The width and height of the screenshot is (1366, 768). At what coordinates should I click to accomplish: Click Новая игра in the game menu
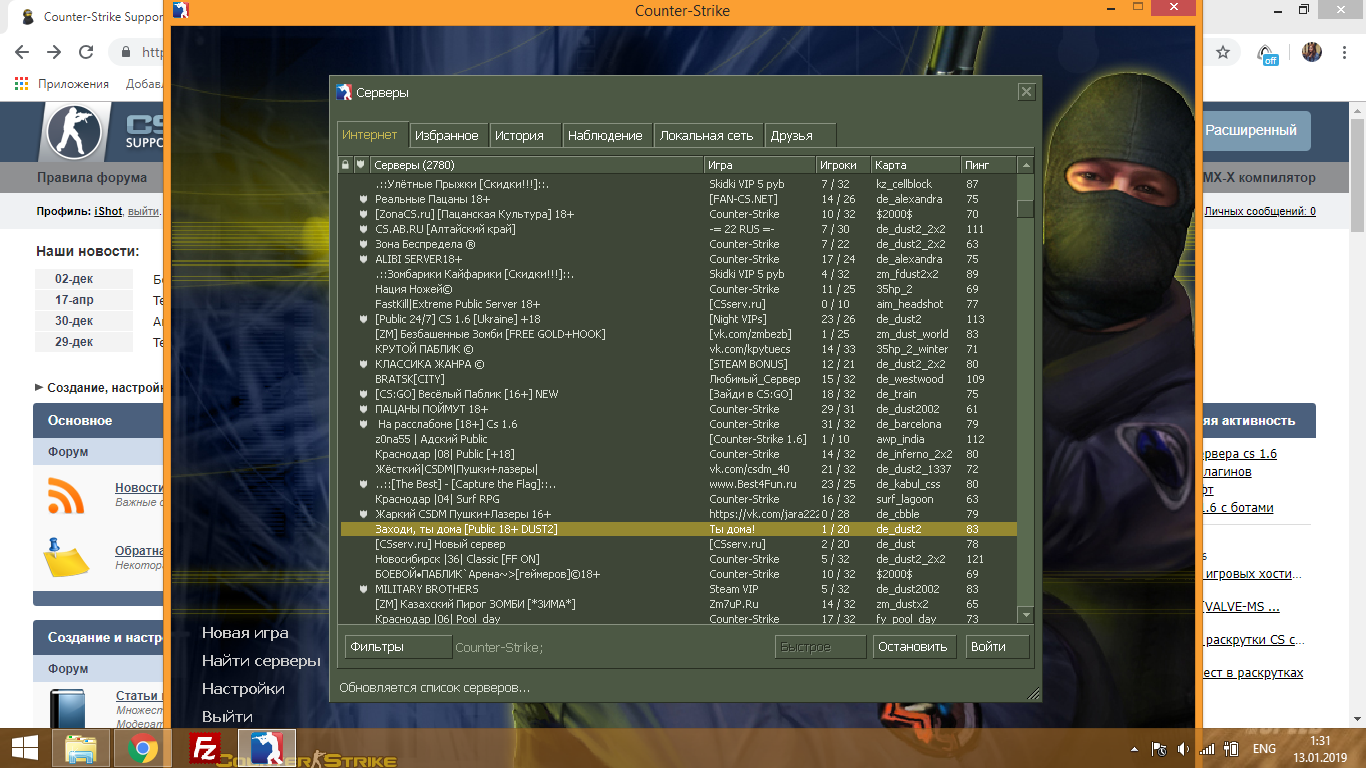coord(245,633)
